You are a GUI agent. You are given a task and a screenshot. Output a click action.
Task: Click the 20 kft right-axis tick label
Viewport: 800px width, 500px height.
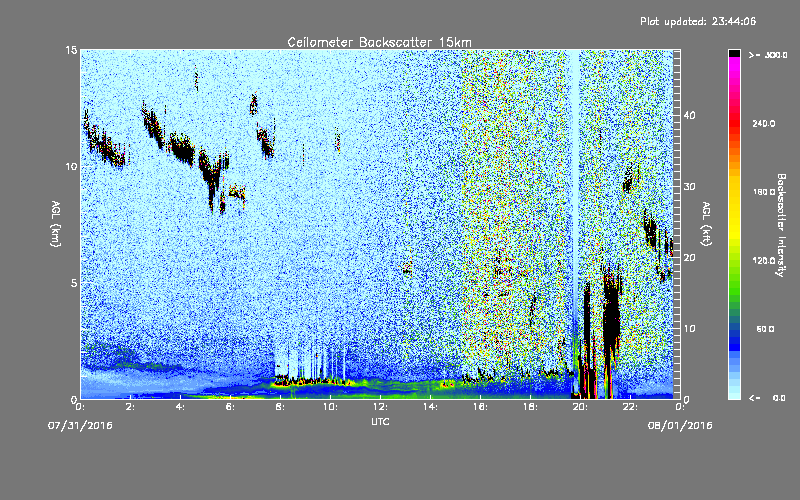tap(689, 258)
